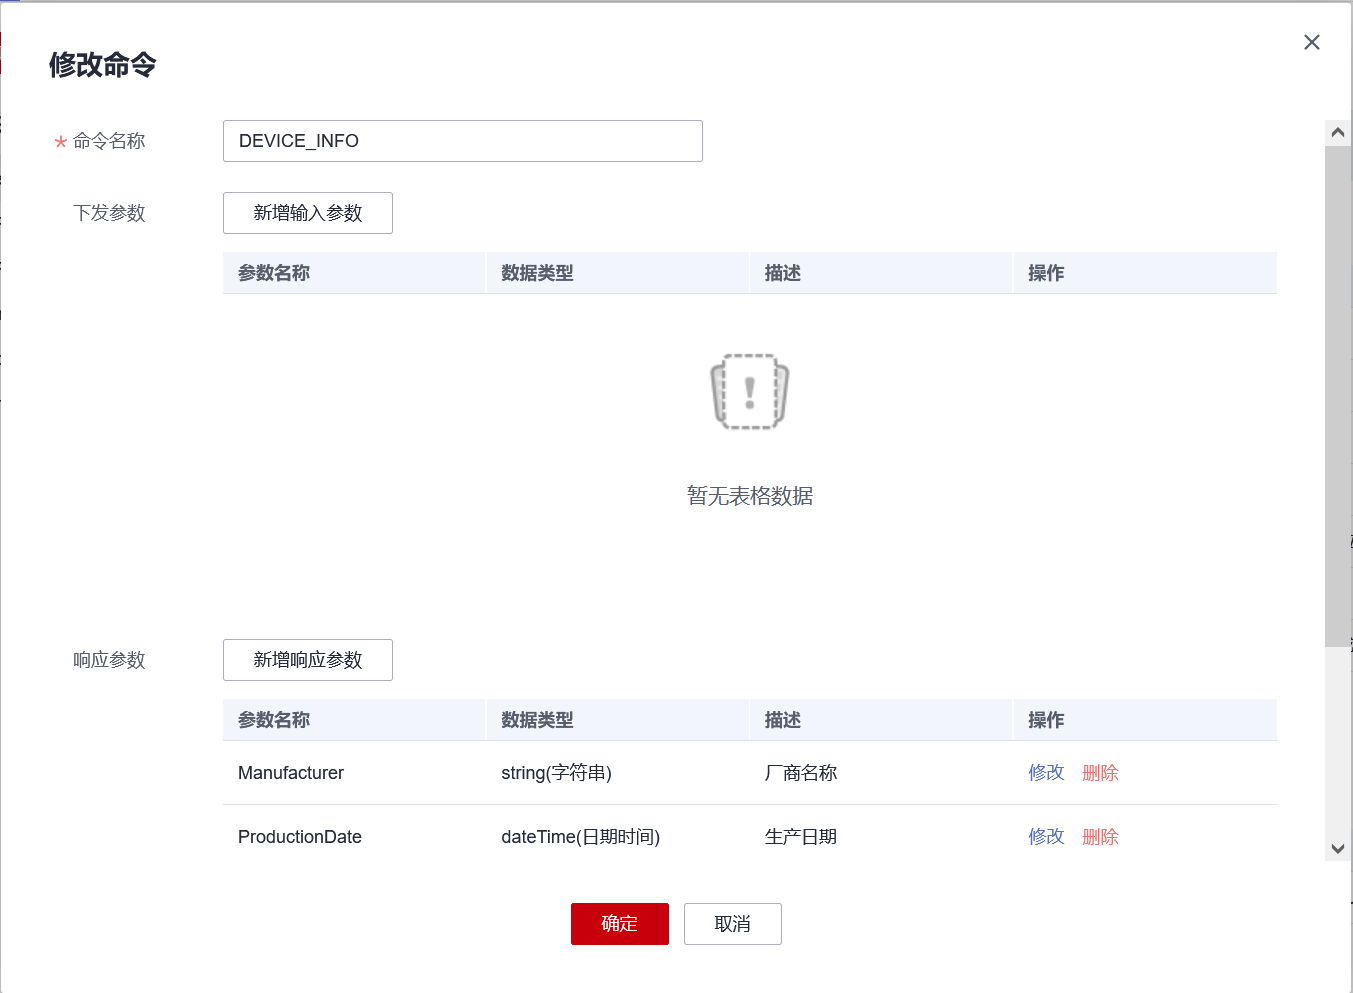Click the empty table data alert icon
Screen dimensions: 1353x993
tap(750, 391)
